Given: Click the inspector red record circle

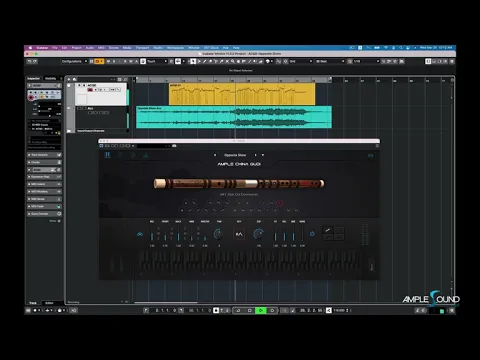Looking at the screenshot, I should (31, 97).
